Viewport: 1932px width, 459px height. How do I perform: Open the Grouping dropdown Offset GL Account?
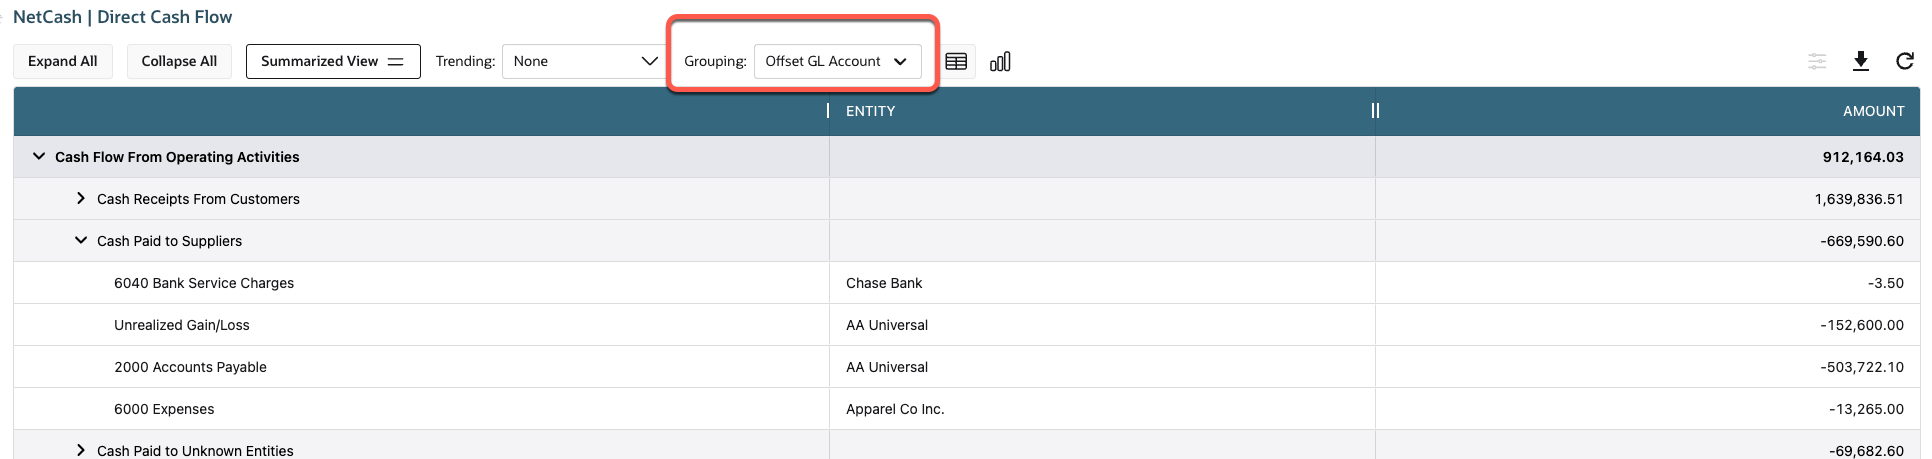pyautogui.click(x=836, y=61)
